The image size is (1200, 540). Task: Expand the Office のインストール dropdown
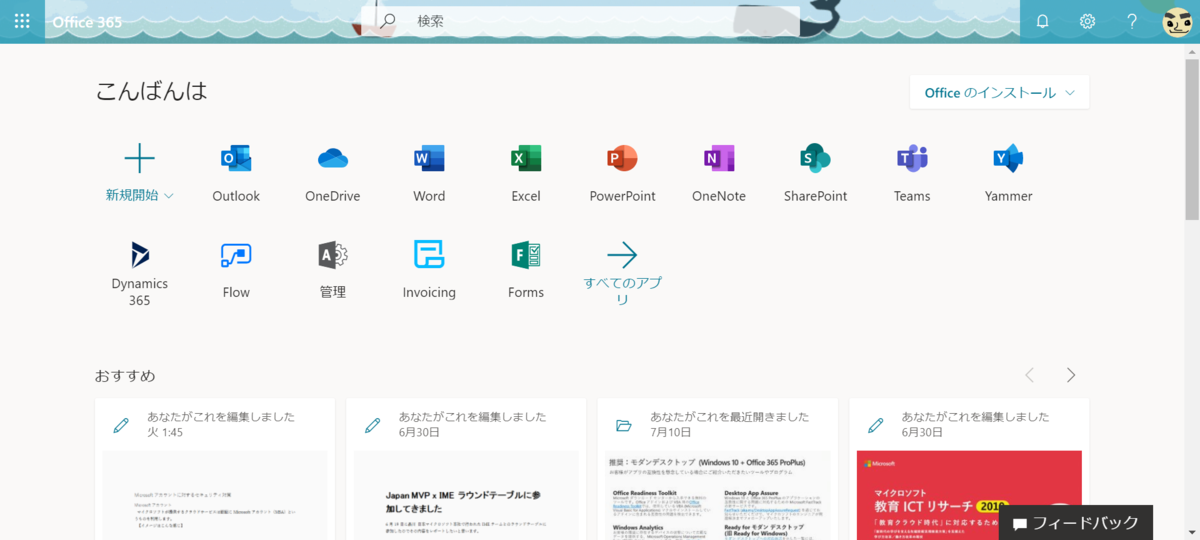pos(999,92)
